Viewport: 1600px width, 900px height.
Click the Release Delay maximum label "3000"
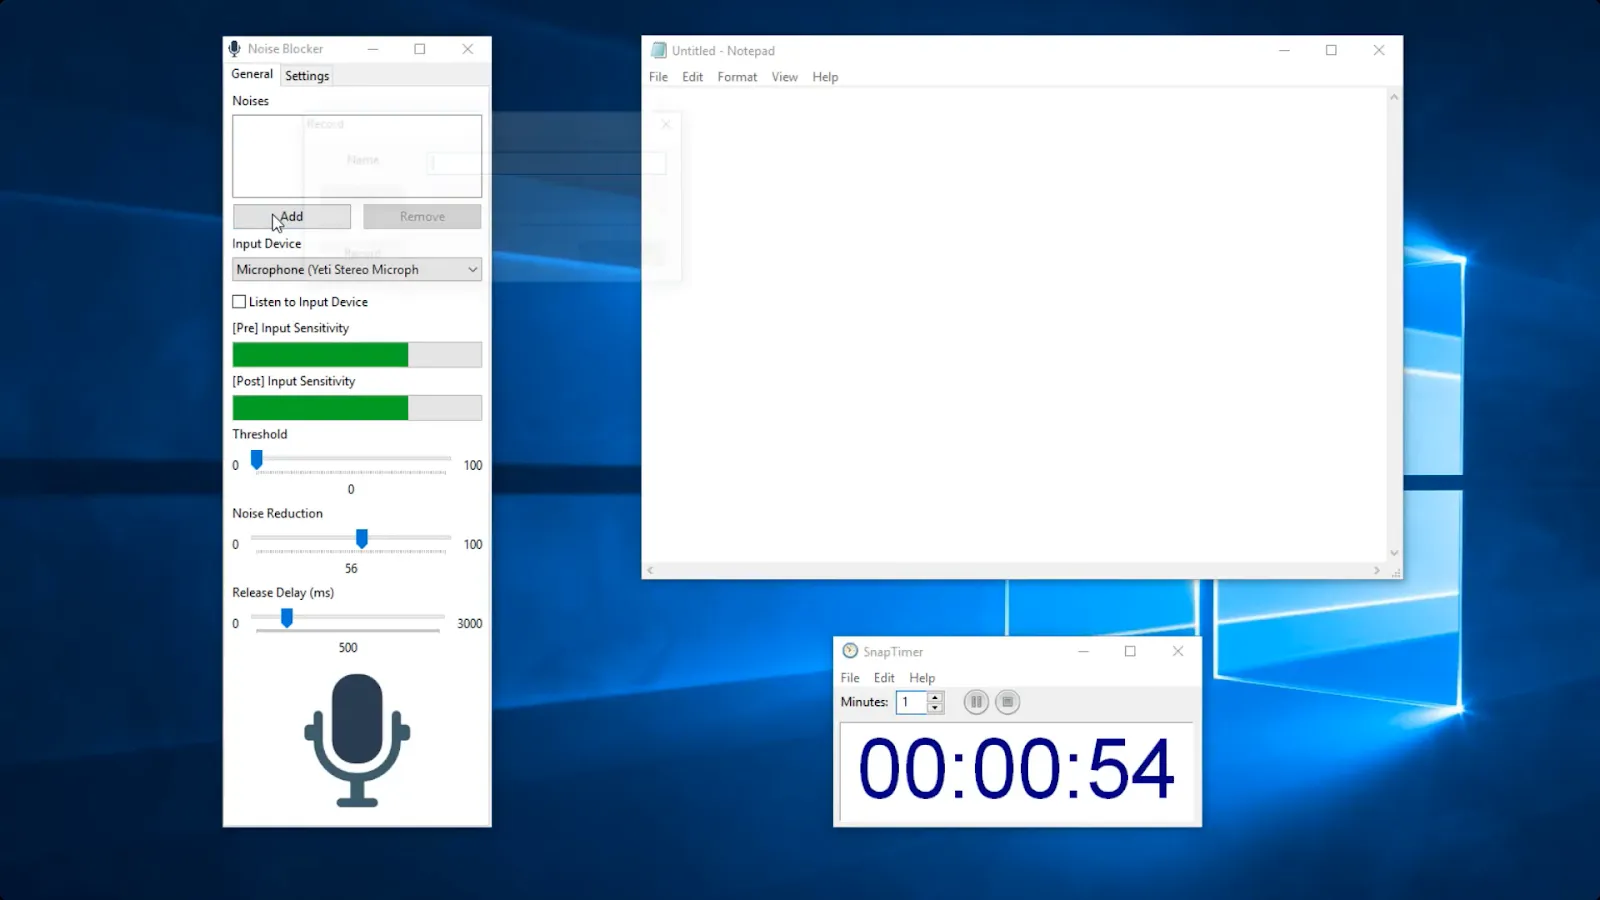pyautogui.click(x=470, y=623)
